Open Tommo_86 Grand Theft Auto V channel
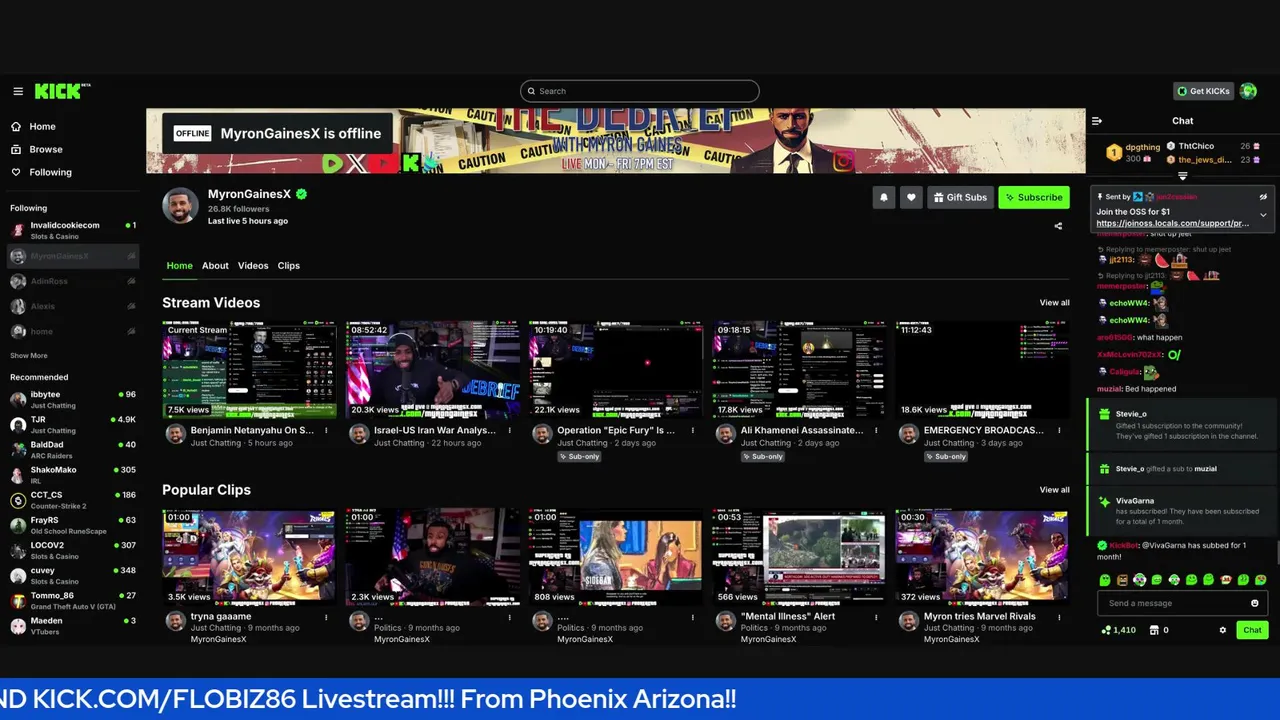Image resolution: width=1280 pixels, height=720 pixels. 73,600
